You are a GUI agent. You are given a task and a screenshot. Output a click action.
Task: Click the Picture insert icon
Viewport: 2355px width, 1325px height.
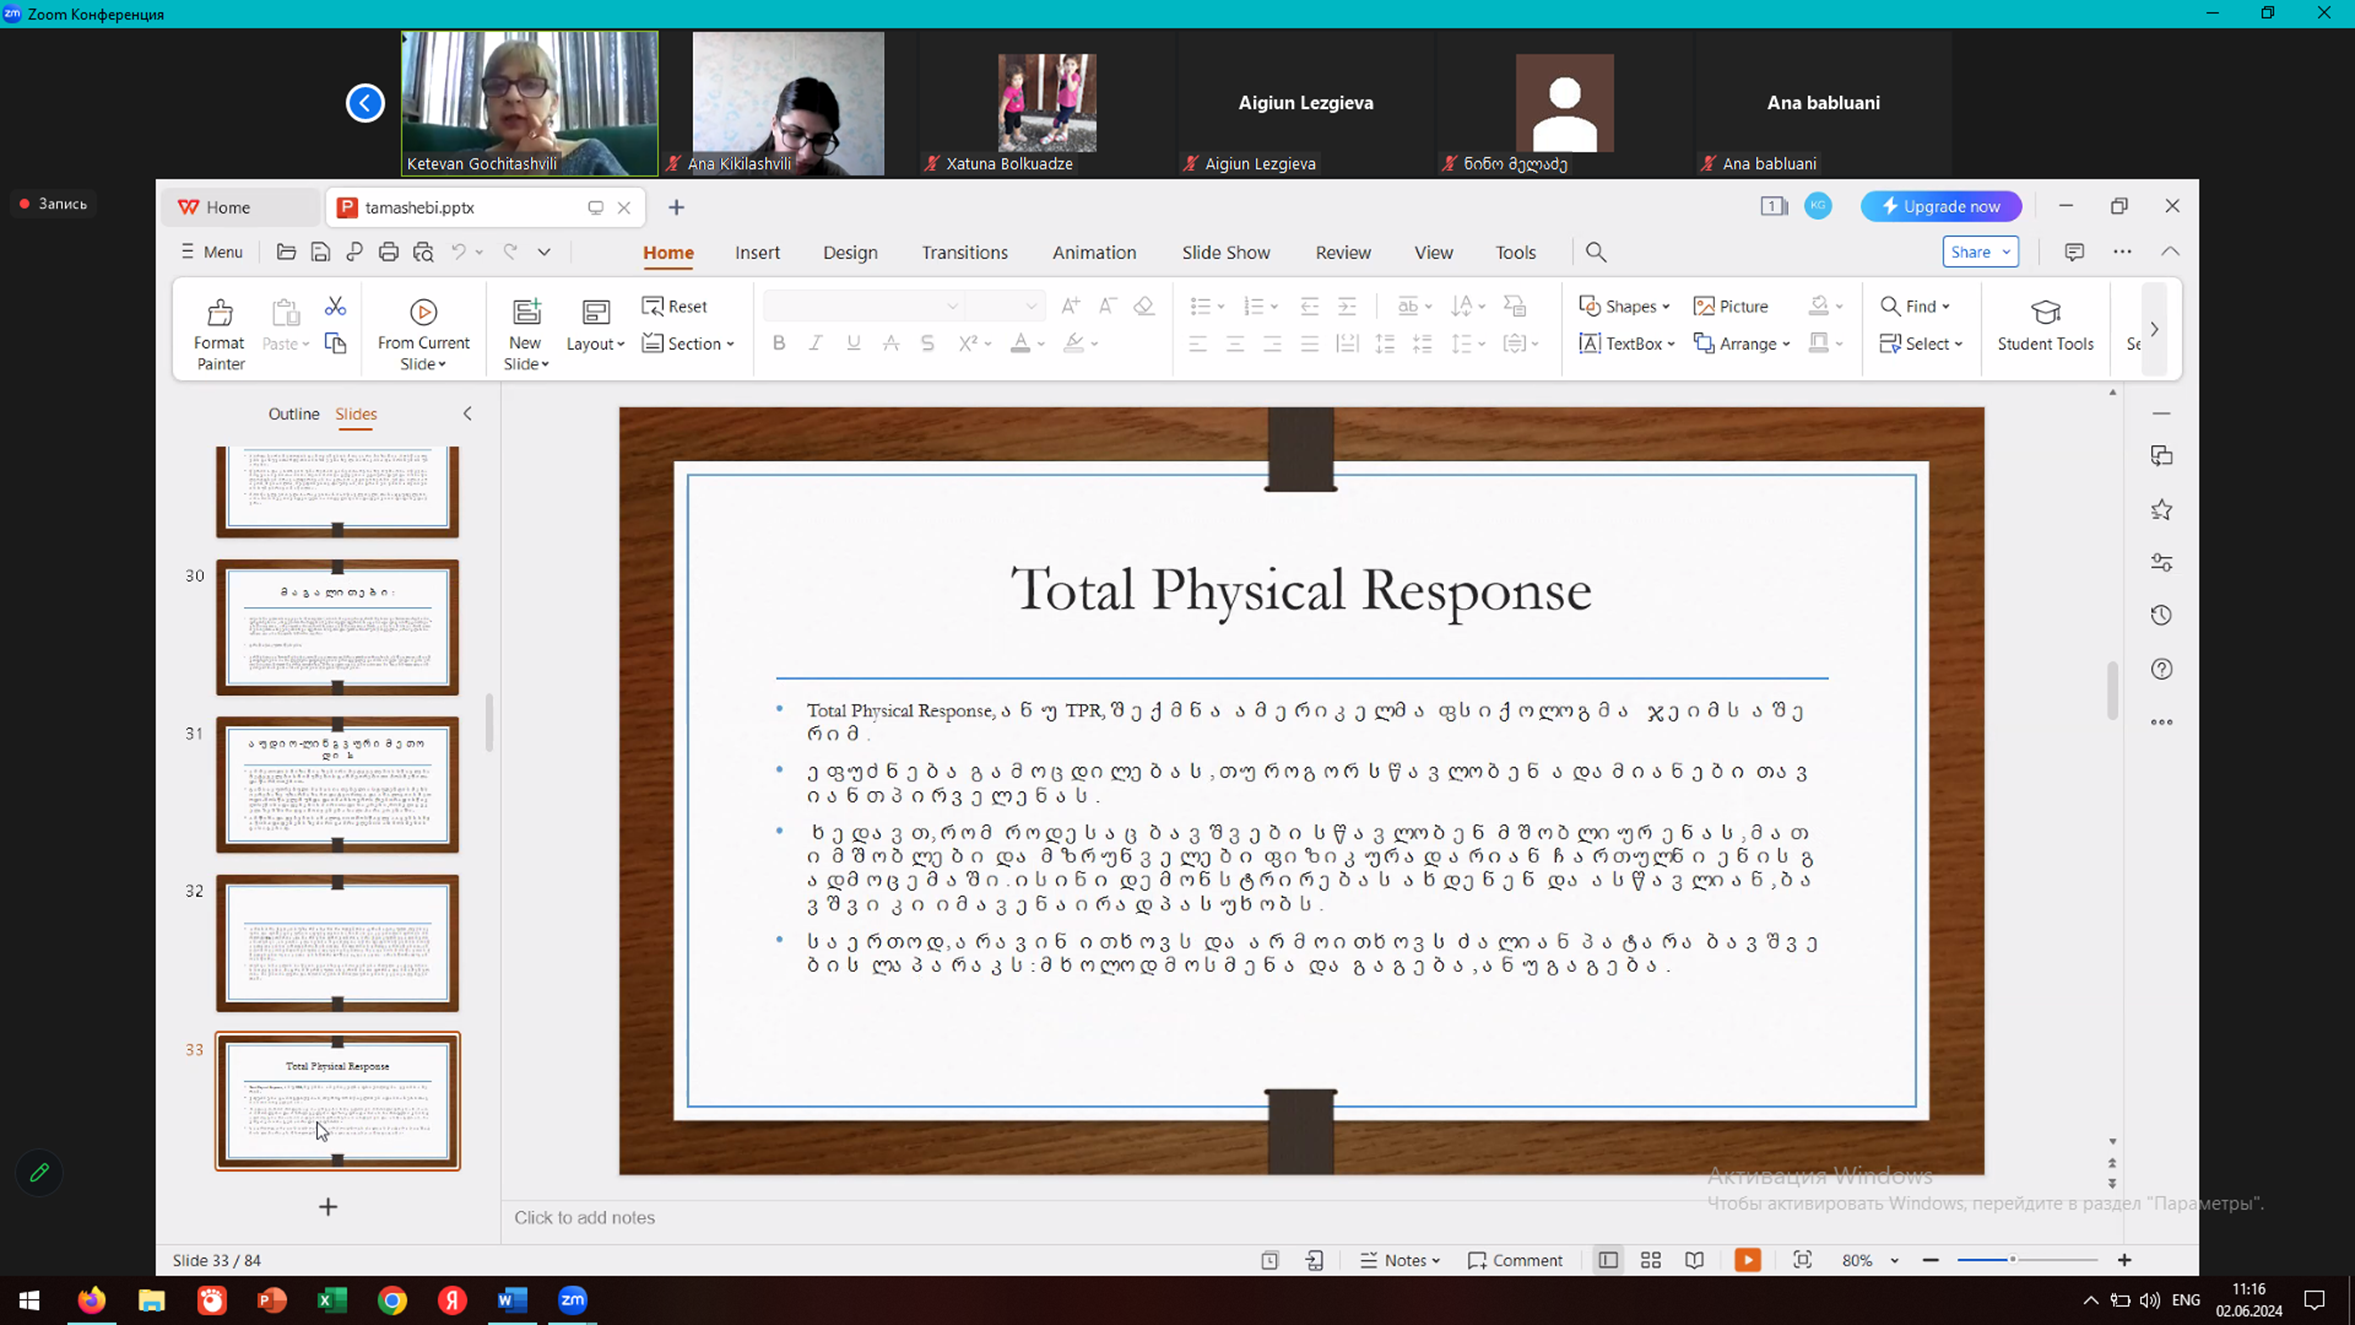point(1731,306)
